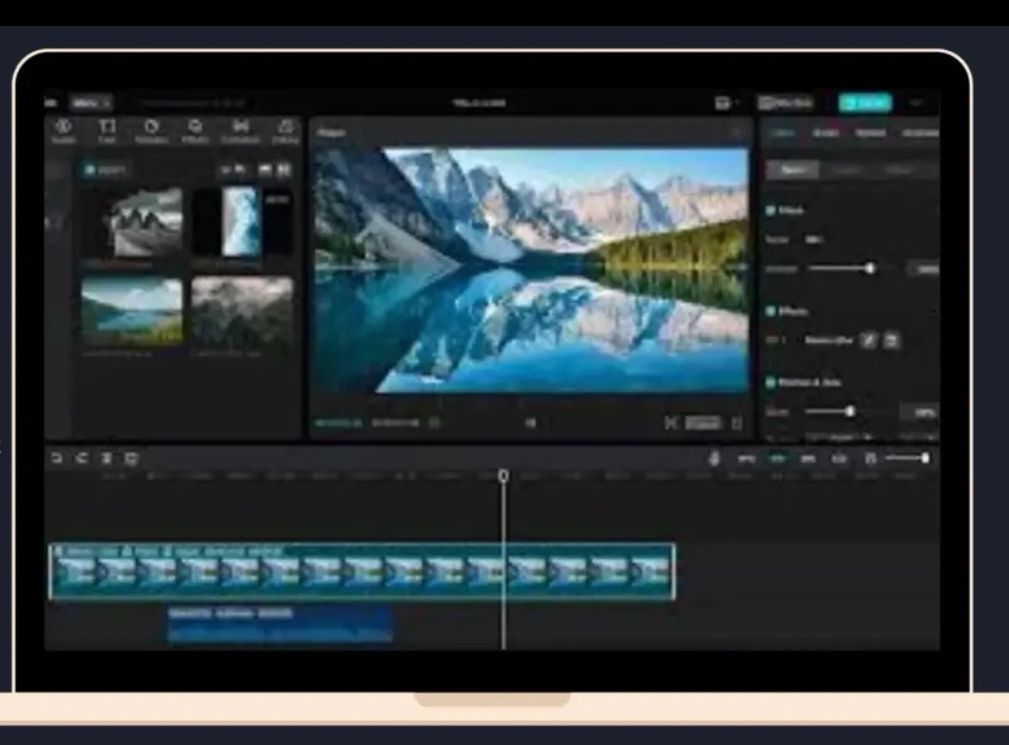
Task: Click the Opacity slider handle
Action: coord(870,268)
